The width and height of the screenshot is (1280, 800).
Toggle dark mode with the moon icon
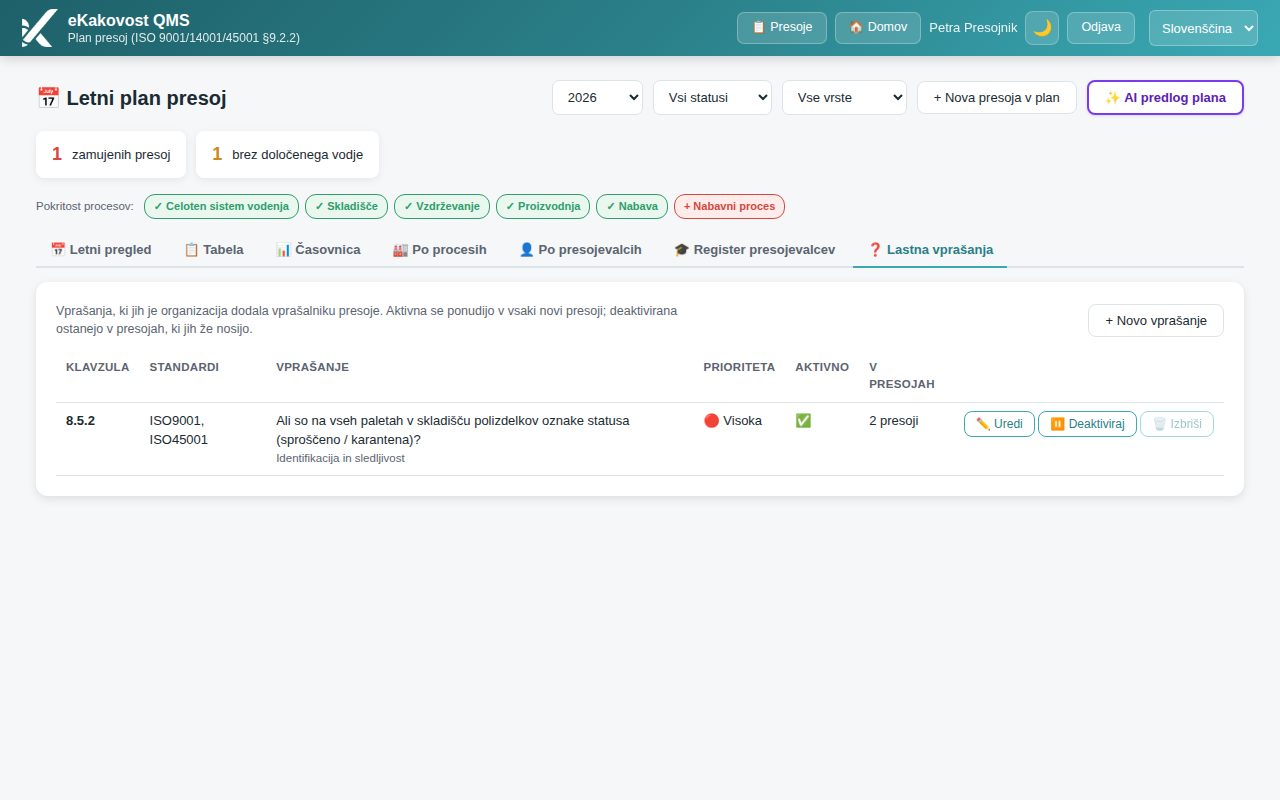(x=1042, y=28)
